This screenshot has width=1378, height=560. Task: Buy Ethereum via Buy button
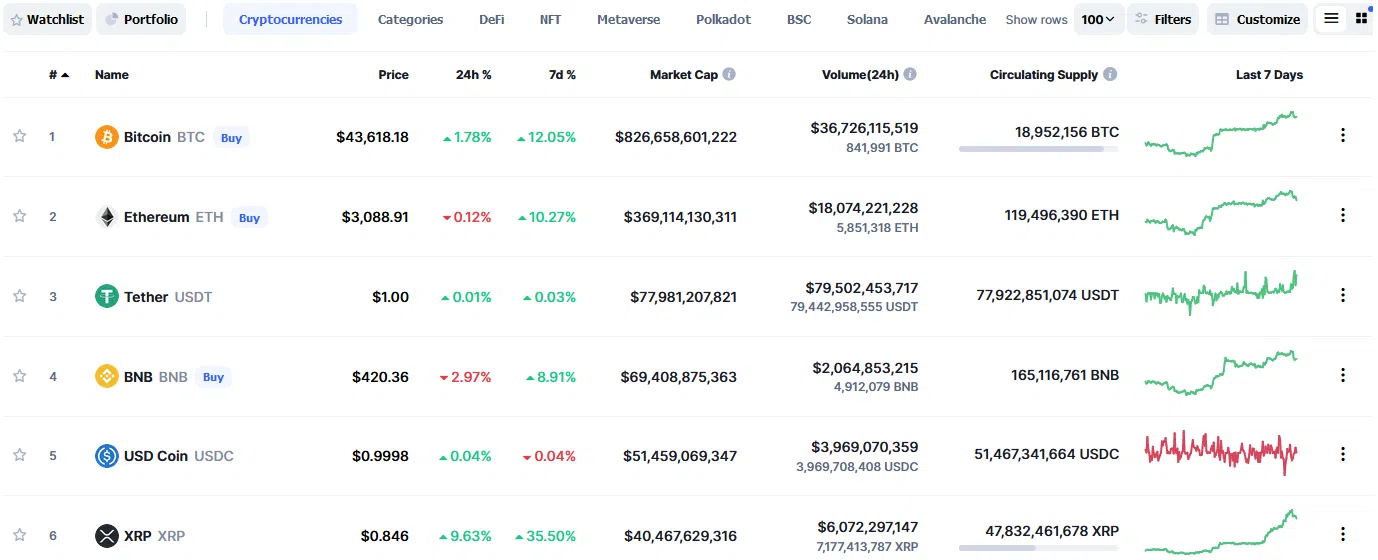(249, 218)
